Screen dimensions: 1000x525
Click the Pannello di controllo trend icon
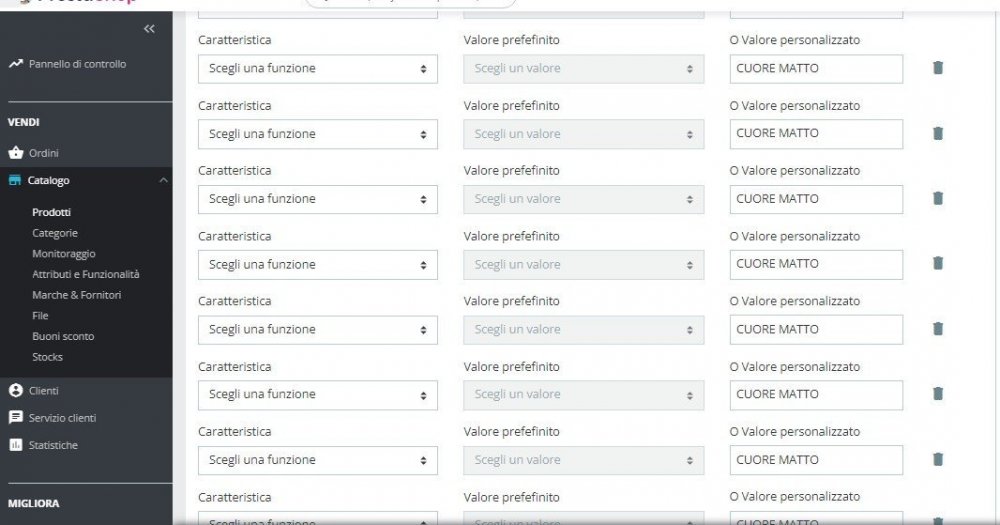tap(15, 64)
